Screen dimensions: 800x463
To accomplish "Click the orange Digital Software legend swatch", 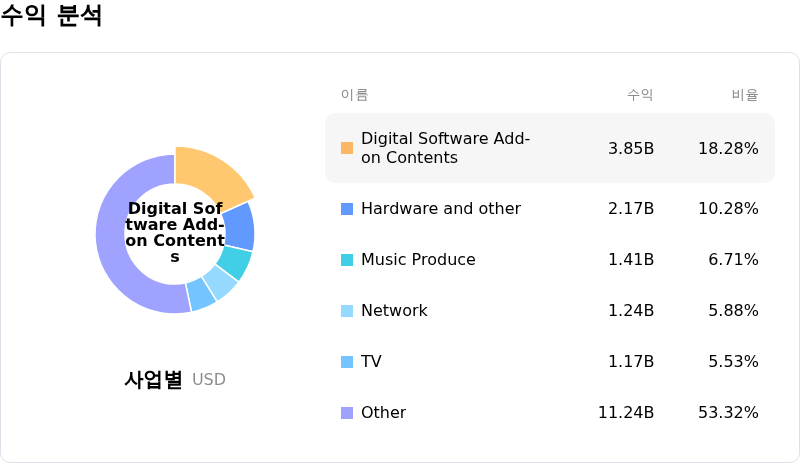I will tap(347, 148).
